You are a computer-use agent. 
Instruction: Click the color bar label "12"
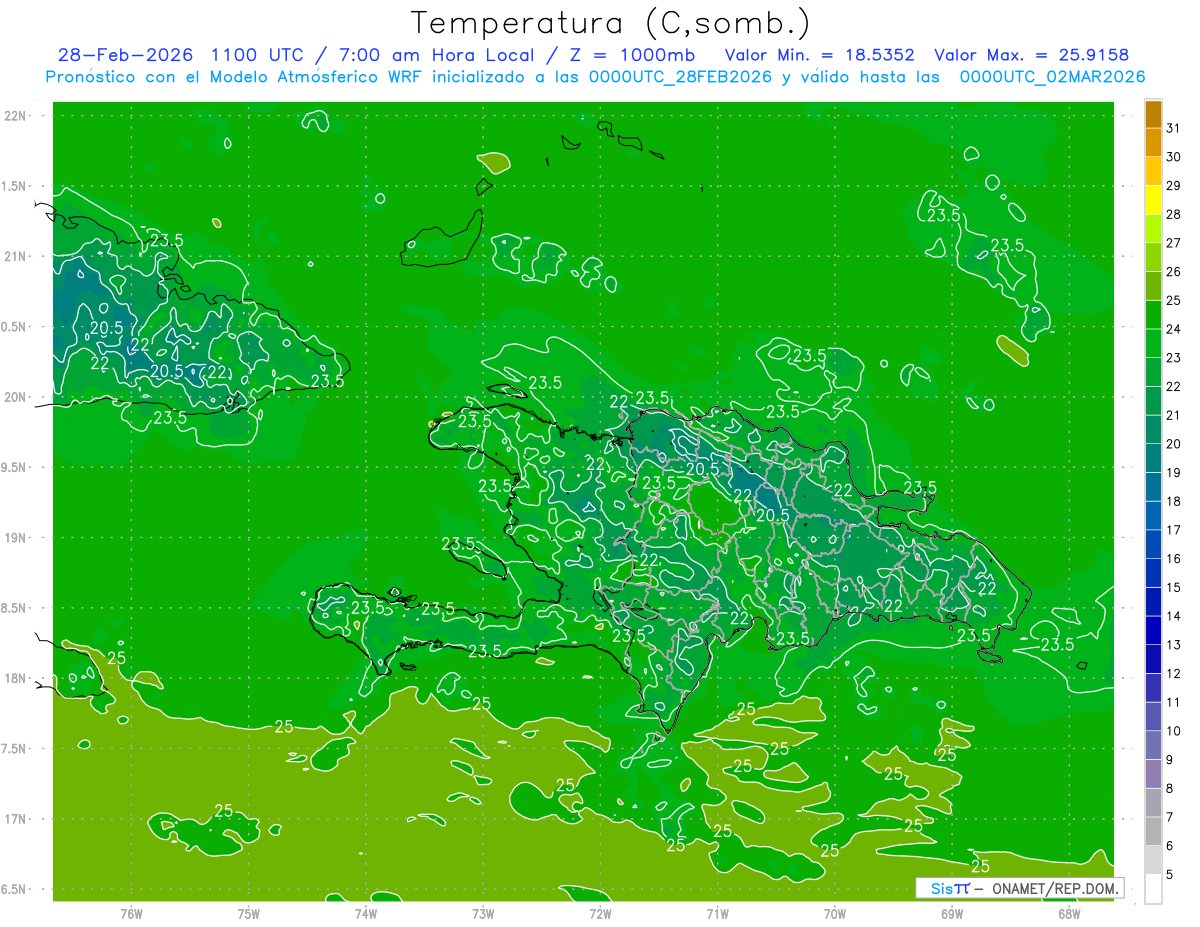coord(1174,674)
